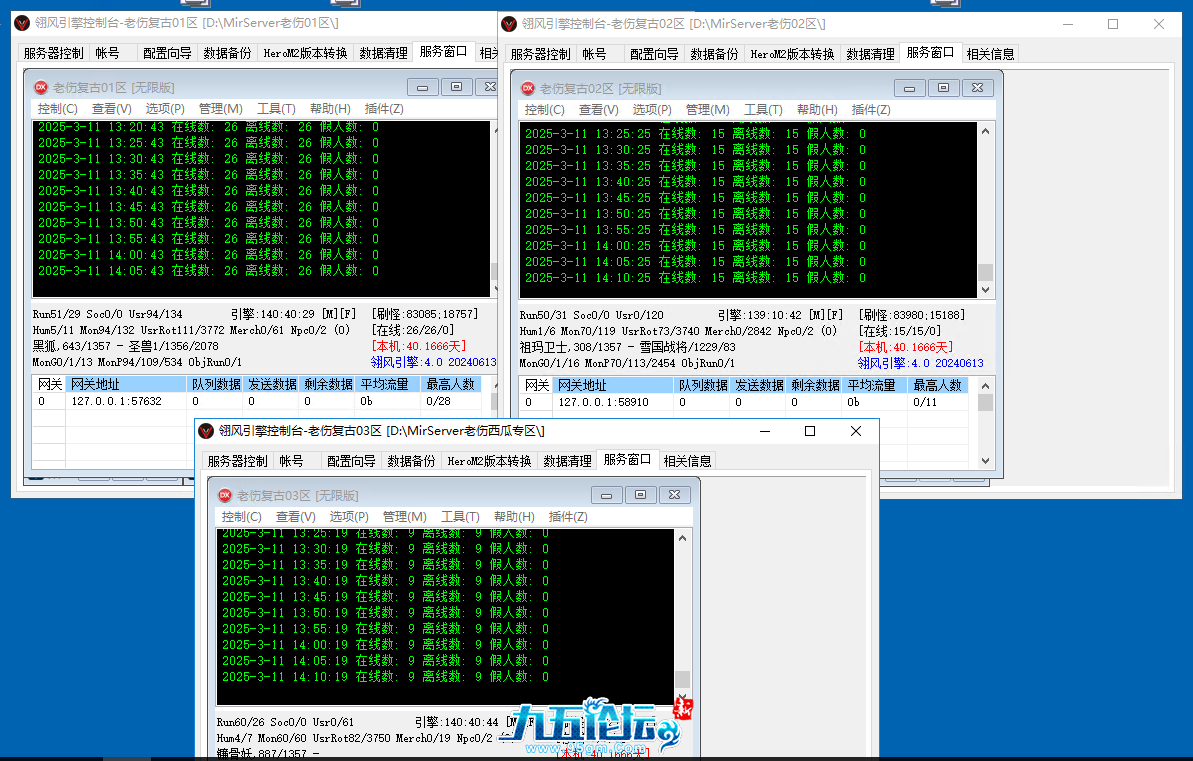Open HeroM2版本转换 tab in 01区 window

[x=305, y=53]
